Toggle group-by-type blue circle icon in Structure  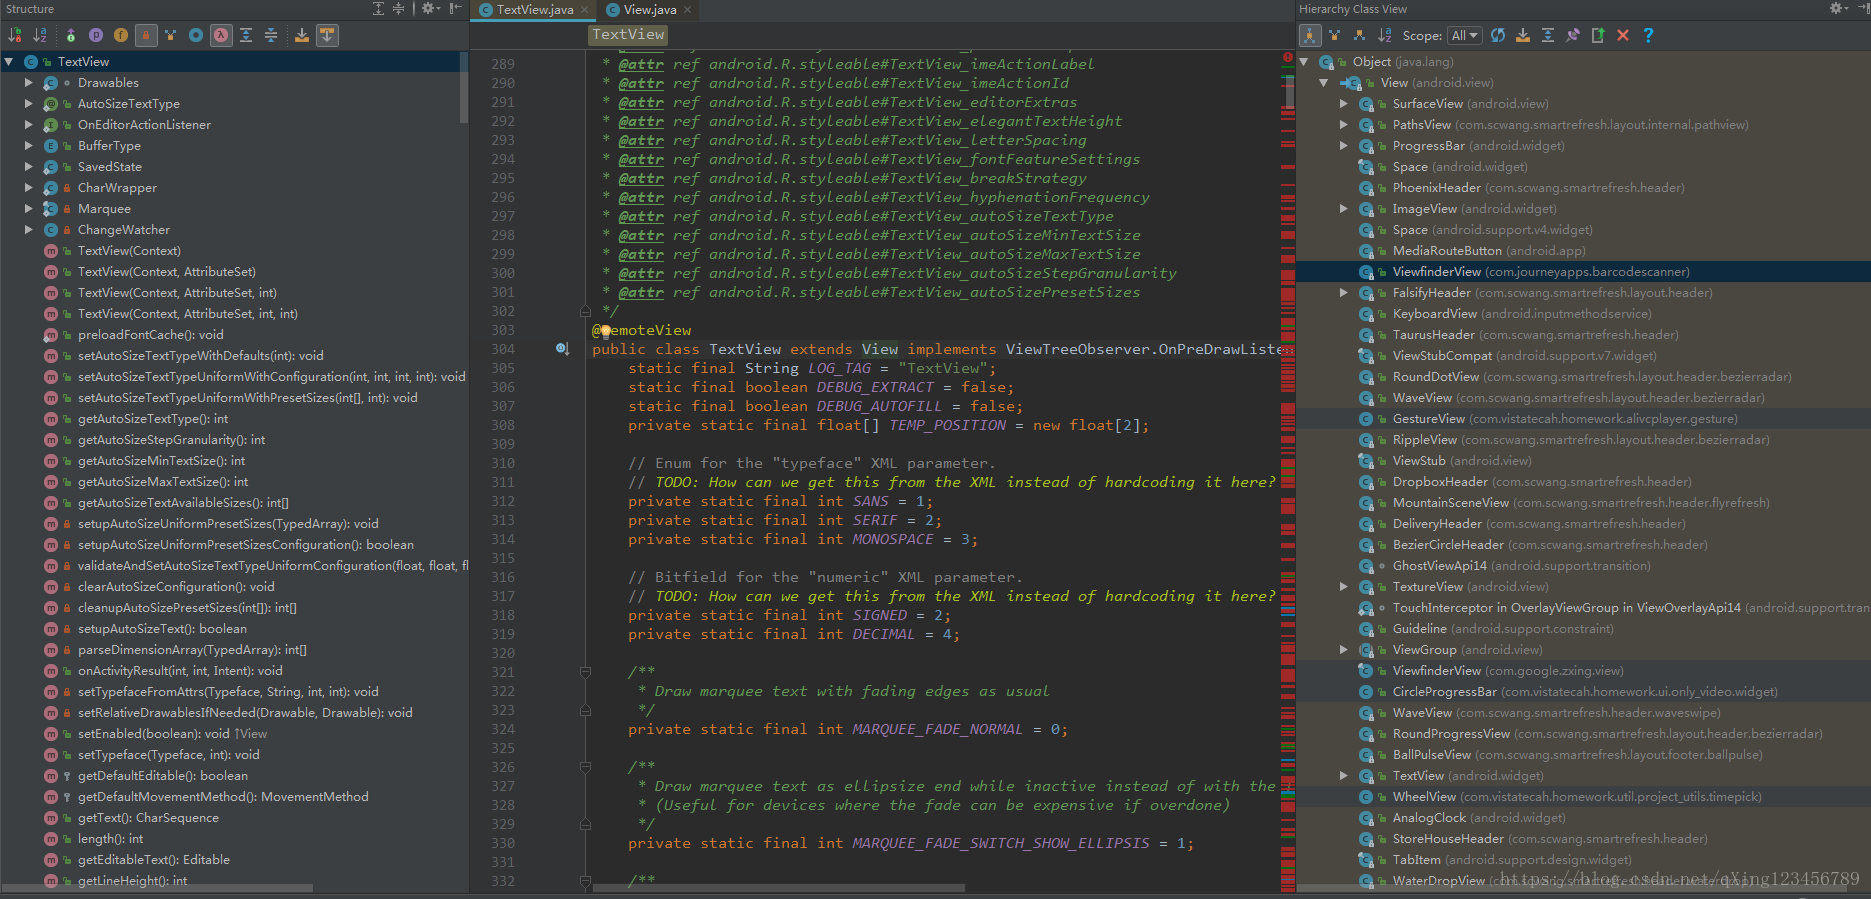(196, 35)
